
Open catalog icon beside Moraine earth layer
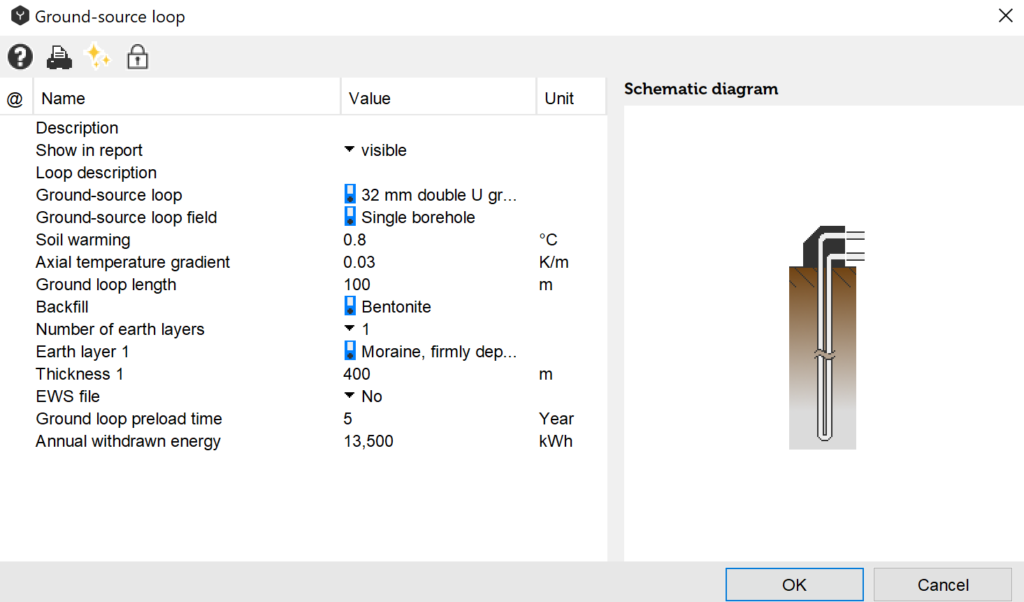[350, 351]
